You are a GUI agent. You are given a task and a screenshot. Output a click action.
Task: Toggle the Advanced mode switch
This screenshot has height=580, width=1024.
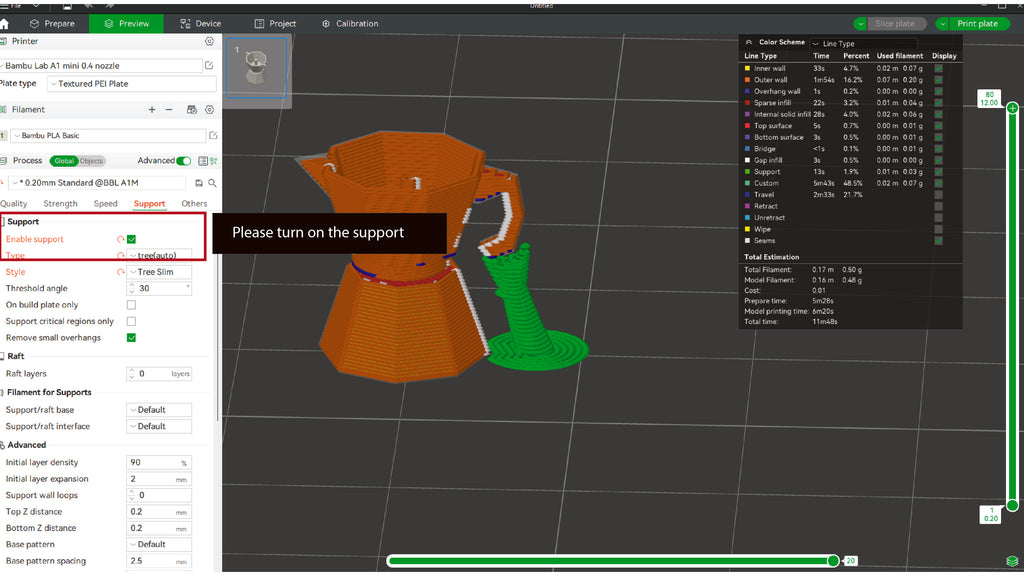point(184,161)
